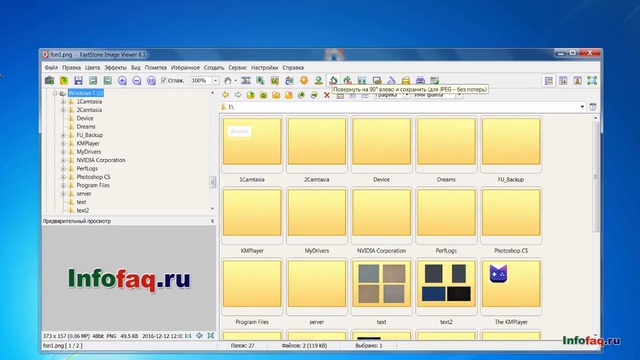Open the path address bar dropdown arrow

point(582,107)
